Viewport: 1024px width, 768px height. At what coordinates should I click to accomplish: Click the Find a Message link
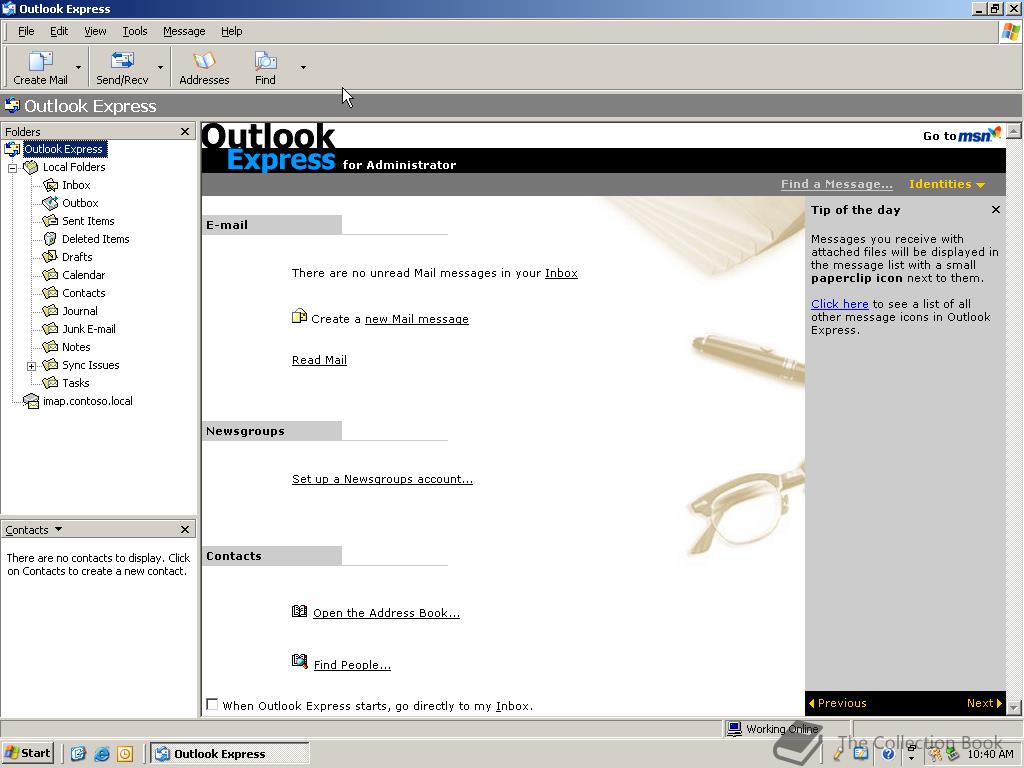[x=837, y=184]
